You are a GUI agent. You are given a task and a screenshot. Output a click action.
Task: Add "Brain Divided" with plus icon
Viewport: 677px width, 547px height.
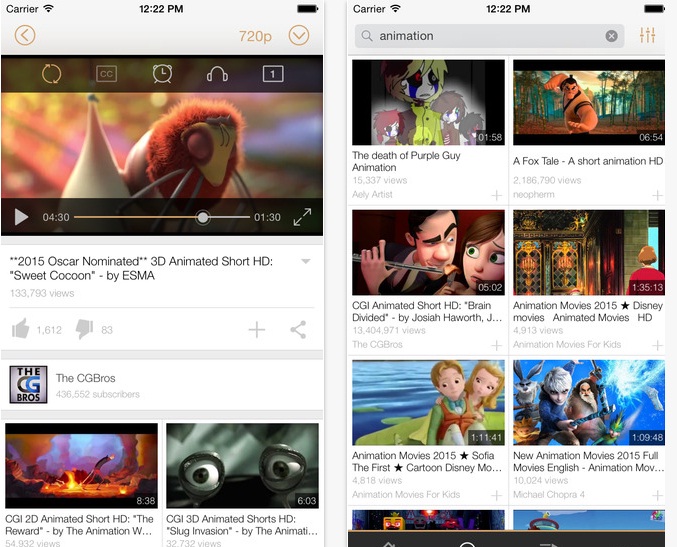[497, 345]
